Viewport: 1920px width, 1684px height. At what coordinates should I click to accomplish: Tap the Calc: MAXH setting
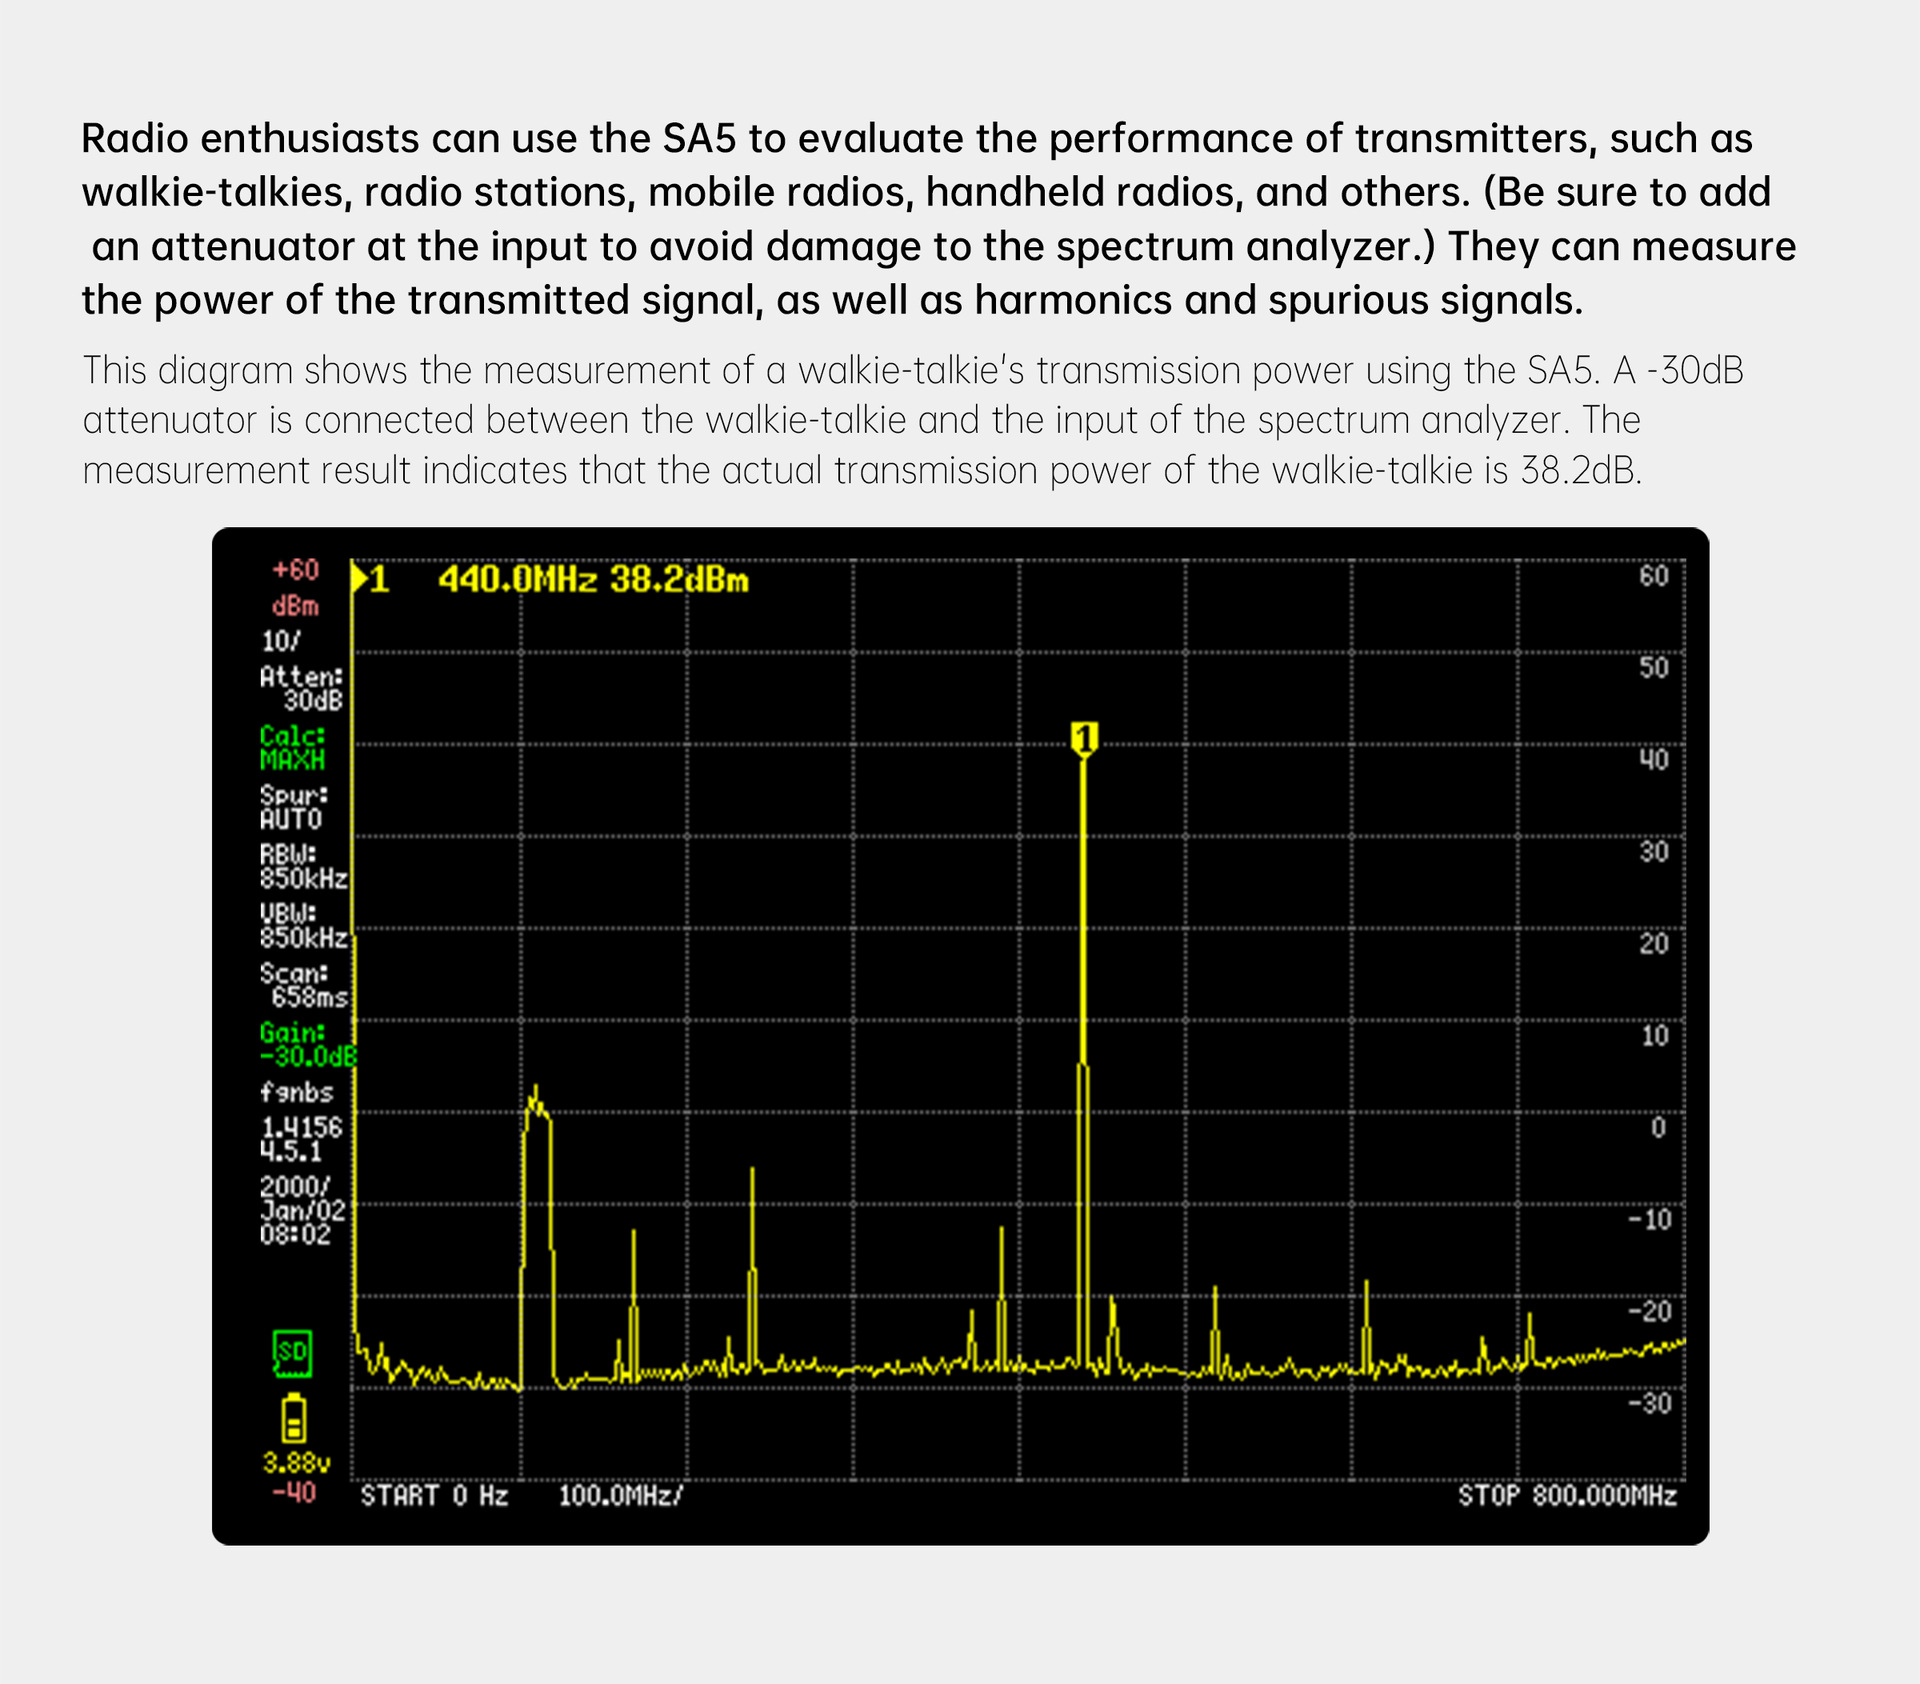tap(293, 748)
